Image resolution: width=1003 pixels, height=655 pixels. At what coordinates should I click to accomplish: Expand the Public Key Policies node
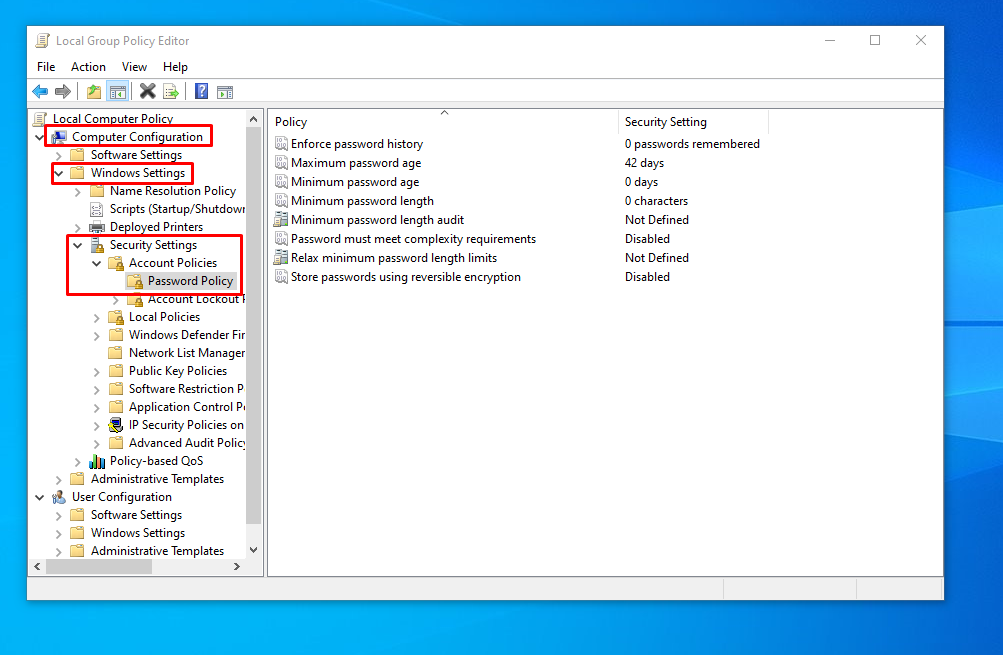(x=97, y=372)
